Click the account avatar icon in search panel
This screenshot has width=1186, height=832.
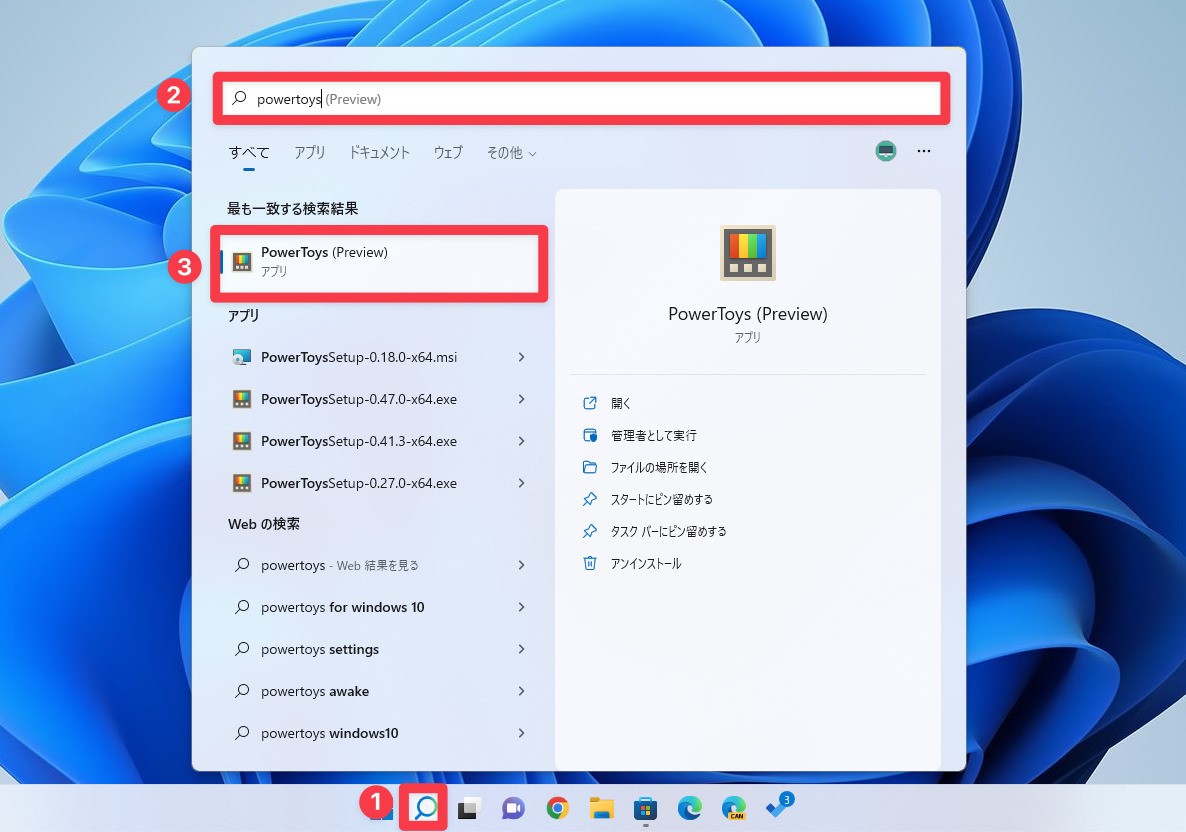click(x=886, y=151)
